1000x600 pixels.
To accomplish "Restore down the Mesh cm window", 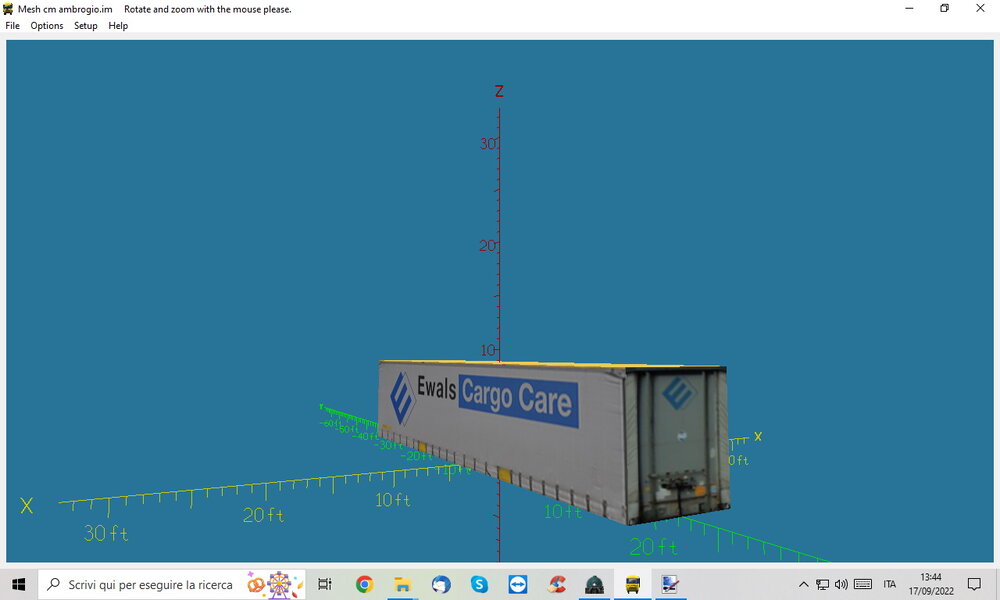I will pos(945,8).
